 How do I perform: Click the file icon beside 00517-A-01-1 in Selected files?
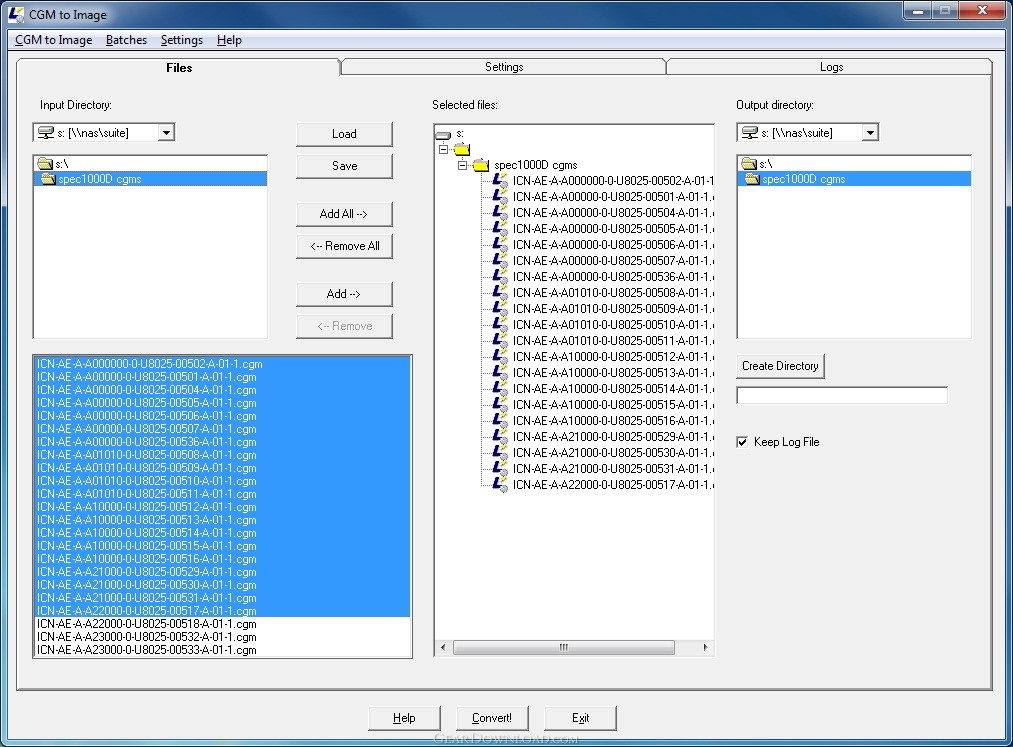[500, 485]
